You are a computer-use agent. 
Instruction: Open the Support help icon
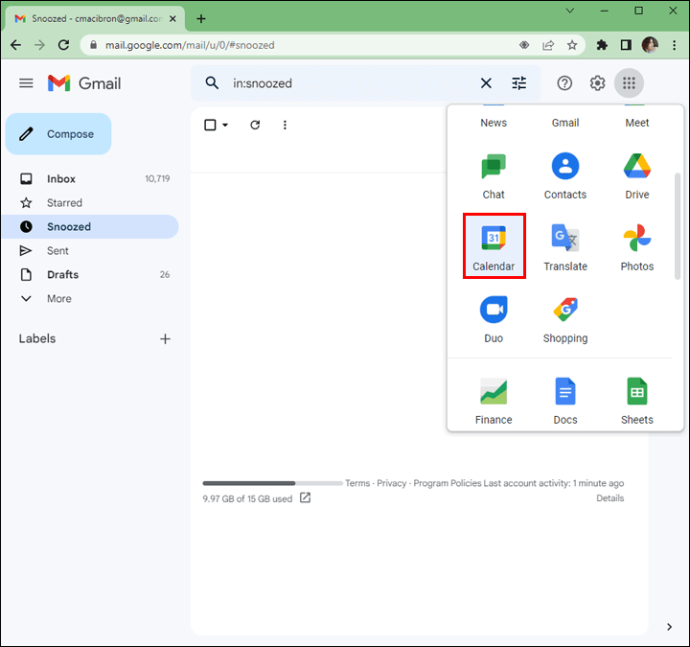tap(564, 83)
